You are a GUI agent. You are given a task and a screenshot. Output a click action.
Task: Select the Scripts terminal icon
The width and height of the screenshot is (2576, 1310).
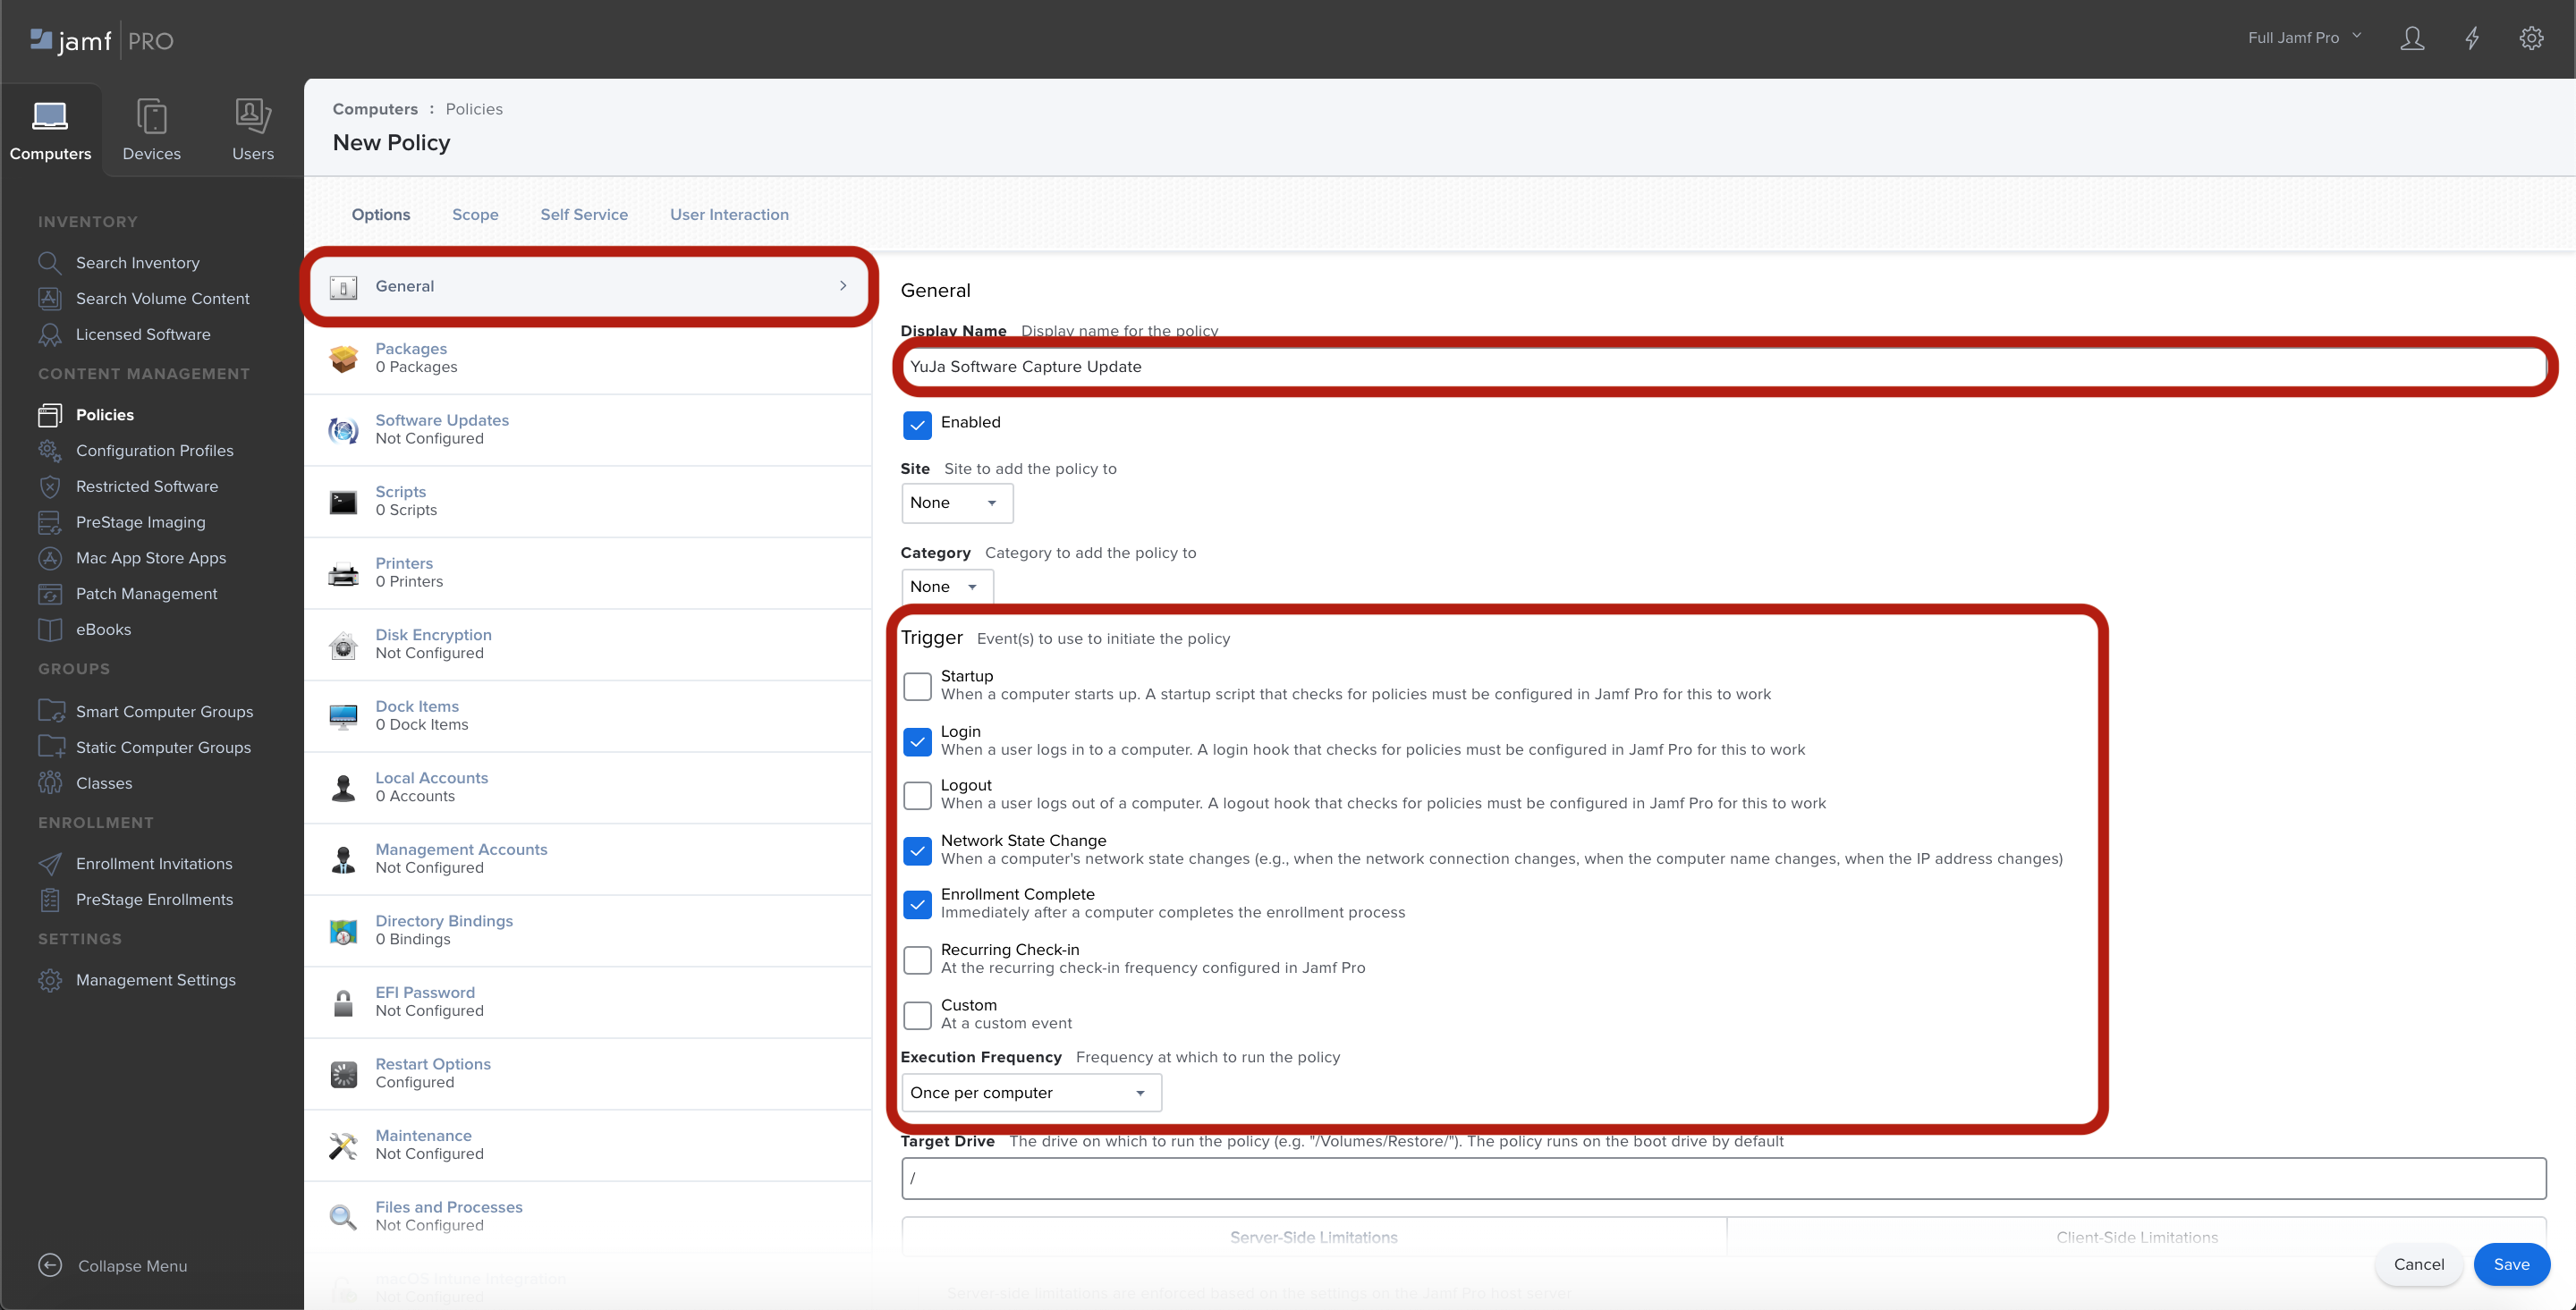coord(343,501)
